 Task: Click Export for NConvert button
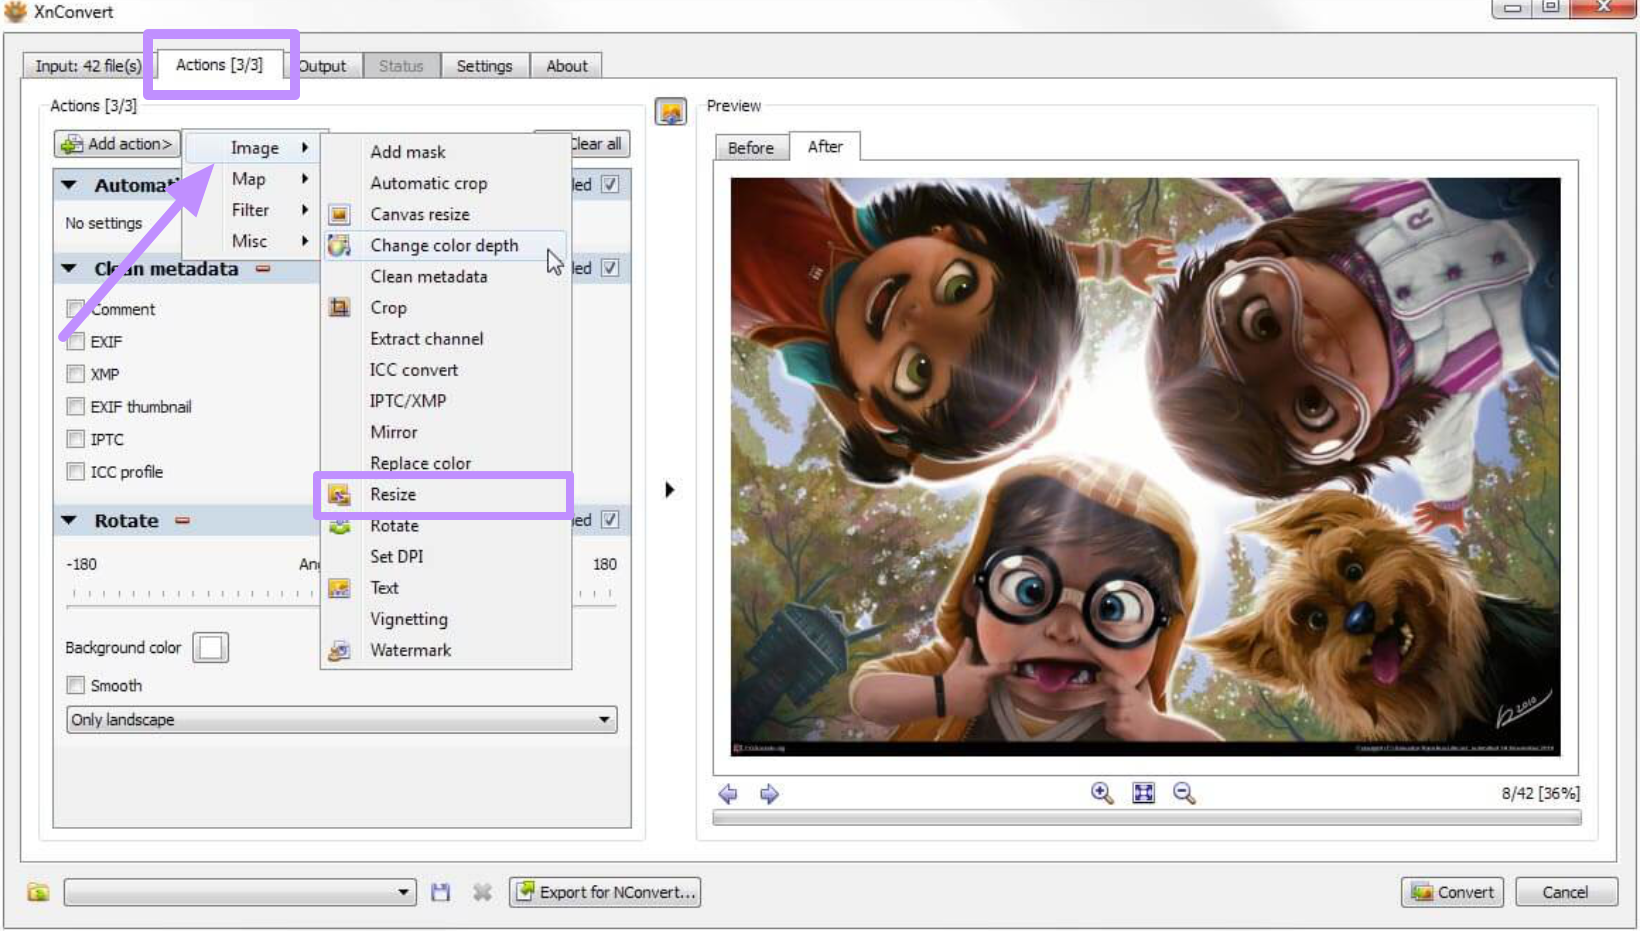point(605,892)
